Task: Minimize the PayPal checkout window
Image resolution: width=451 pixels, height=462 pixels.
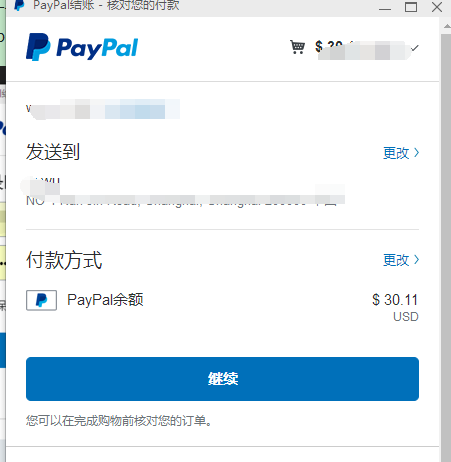Action: pos(385,7)
